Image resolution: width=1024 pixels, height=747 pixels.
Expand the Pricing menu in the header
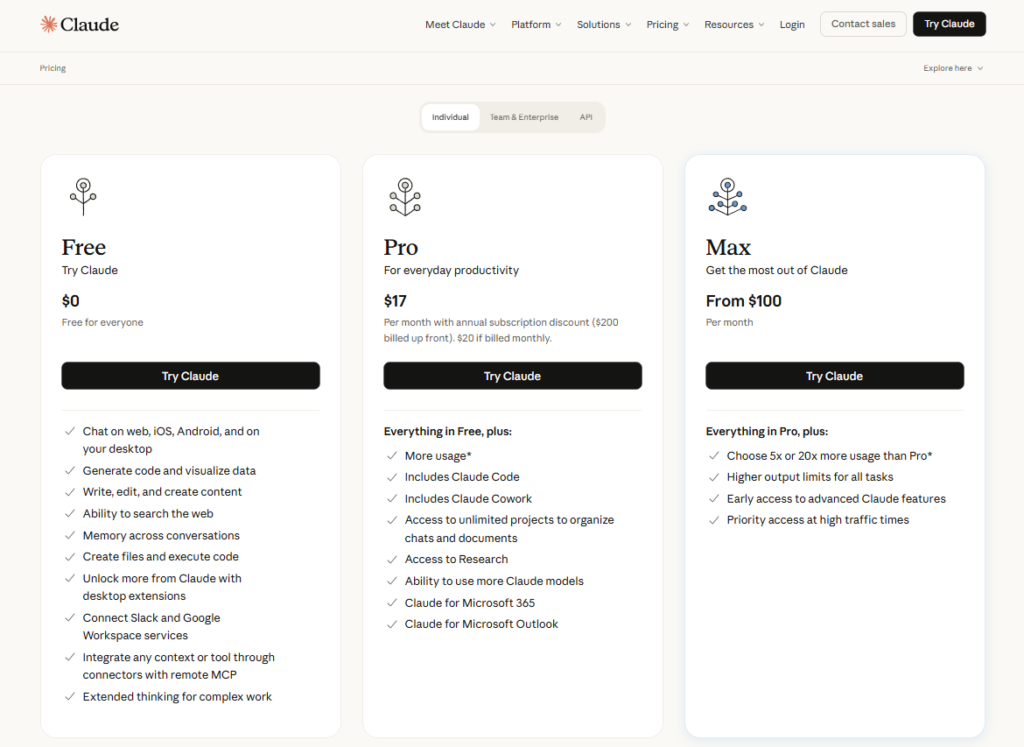coord(667,24)
